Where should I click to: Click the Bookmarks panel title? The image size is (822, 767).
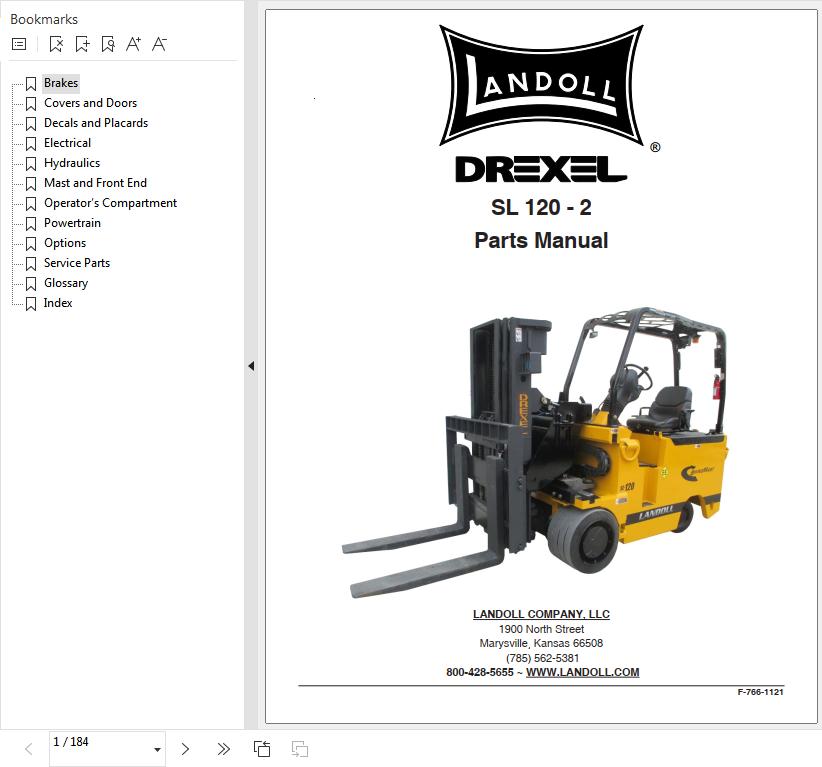tap(44, 19)
